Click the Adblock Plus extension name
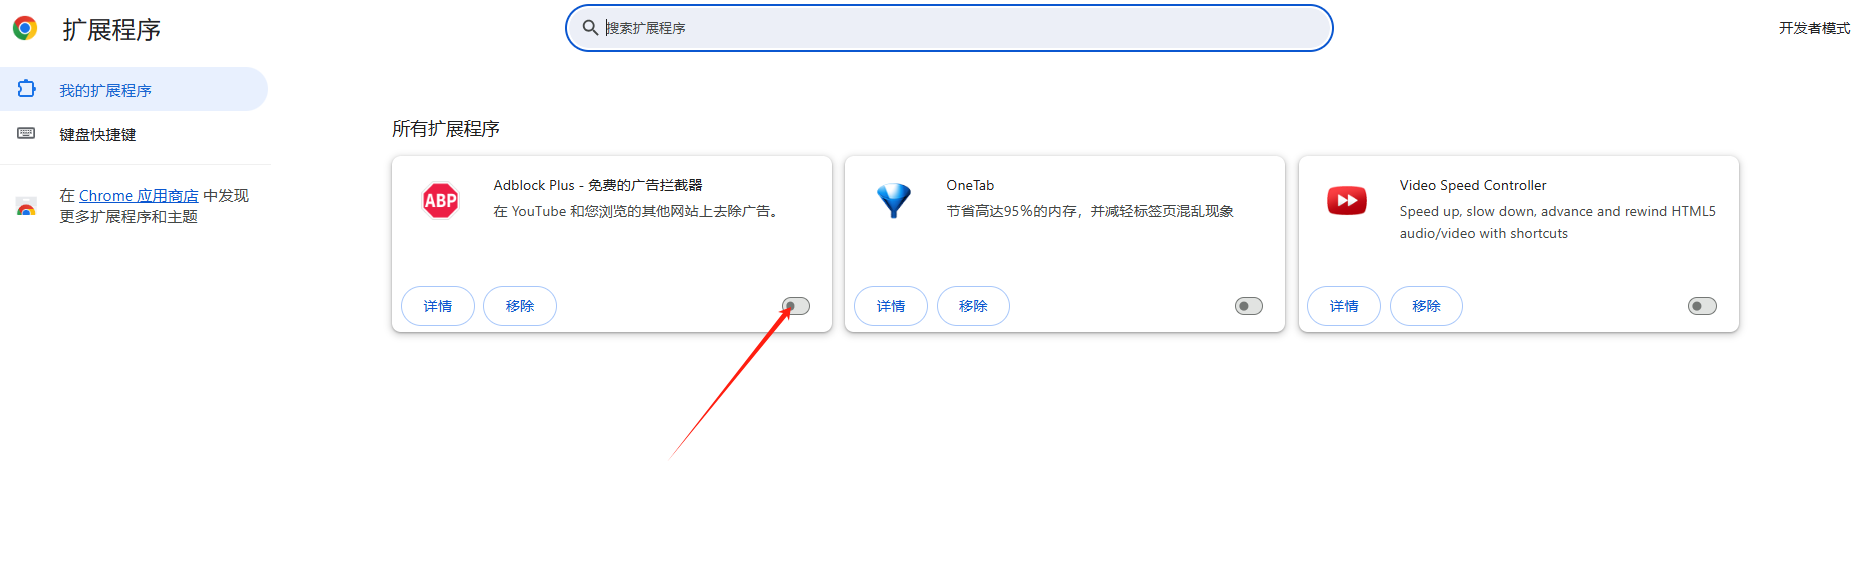Image resolution: width=1868 pixels, height=587 pixels. point(598,185)
